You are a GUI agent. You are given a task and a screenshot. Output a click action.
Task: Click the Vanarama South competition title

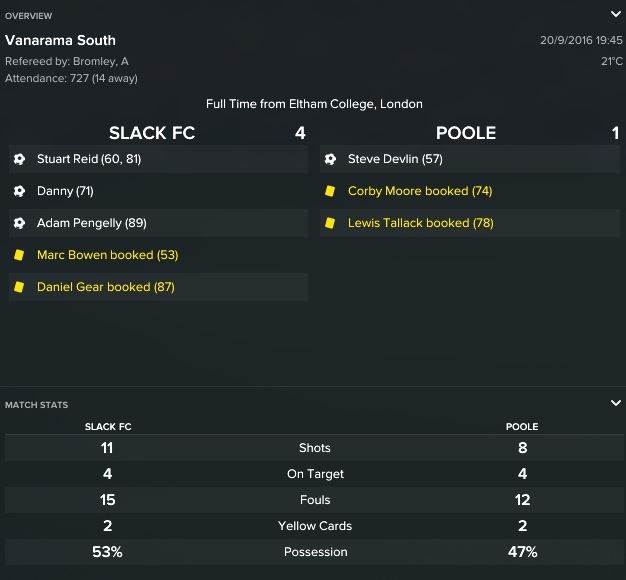(60, 41)
